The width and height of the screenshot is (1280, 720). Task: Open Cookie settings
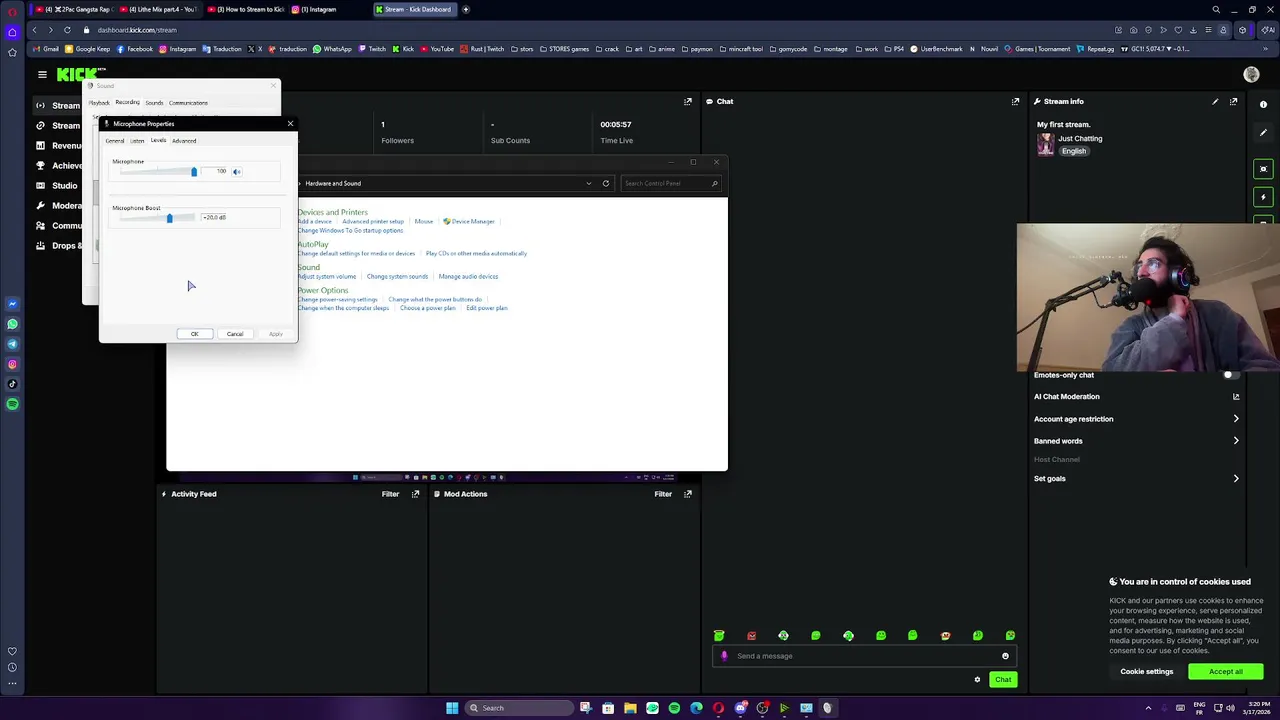pos(1146,672)
